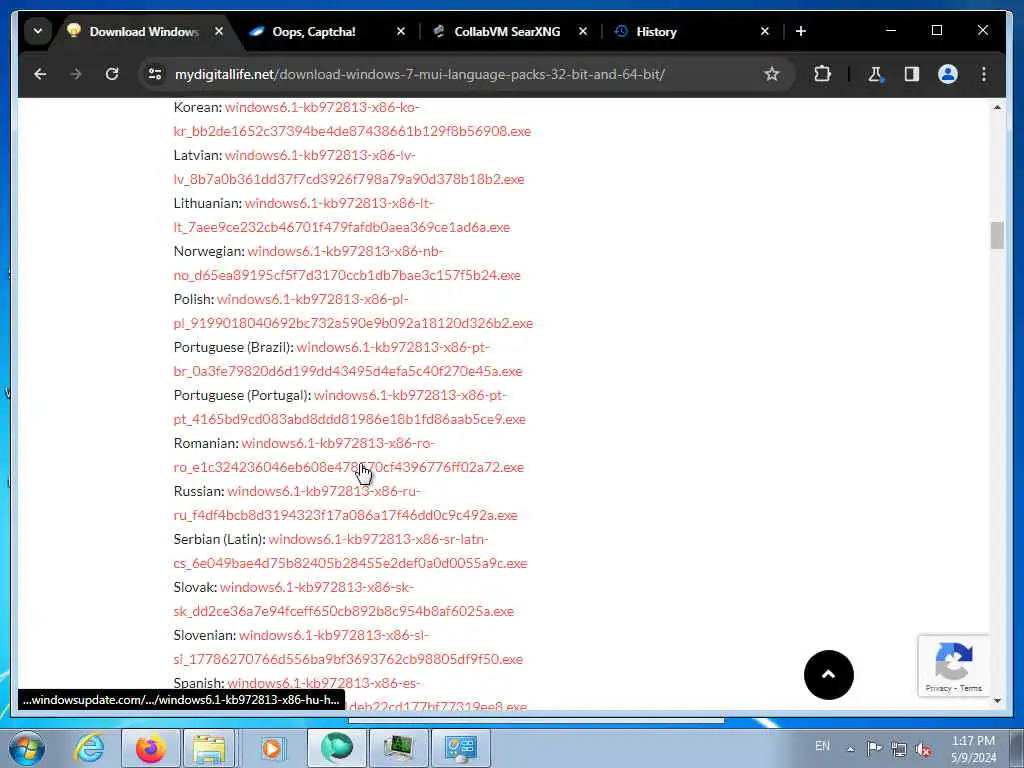The width and height of the screenshot is (1024, 768).
Task: Click the scroll-to-top round button
Action: point(828,675)
